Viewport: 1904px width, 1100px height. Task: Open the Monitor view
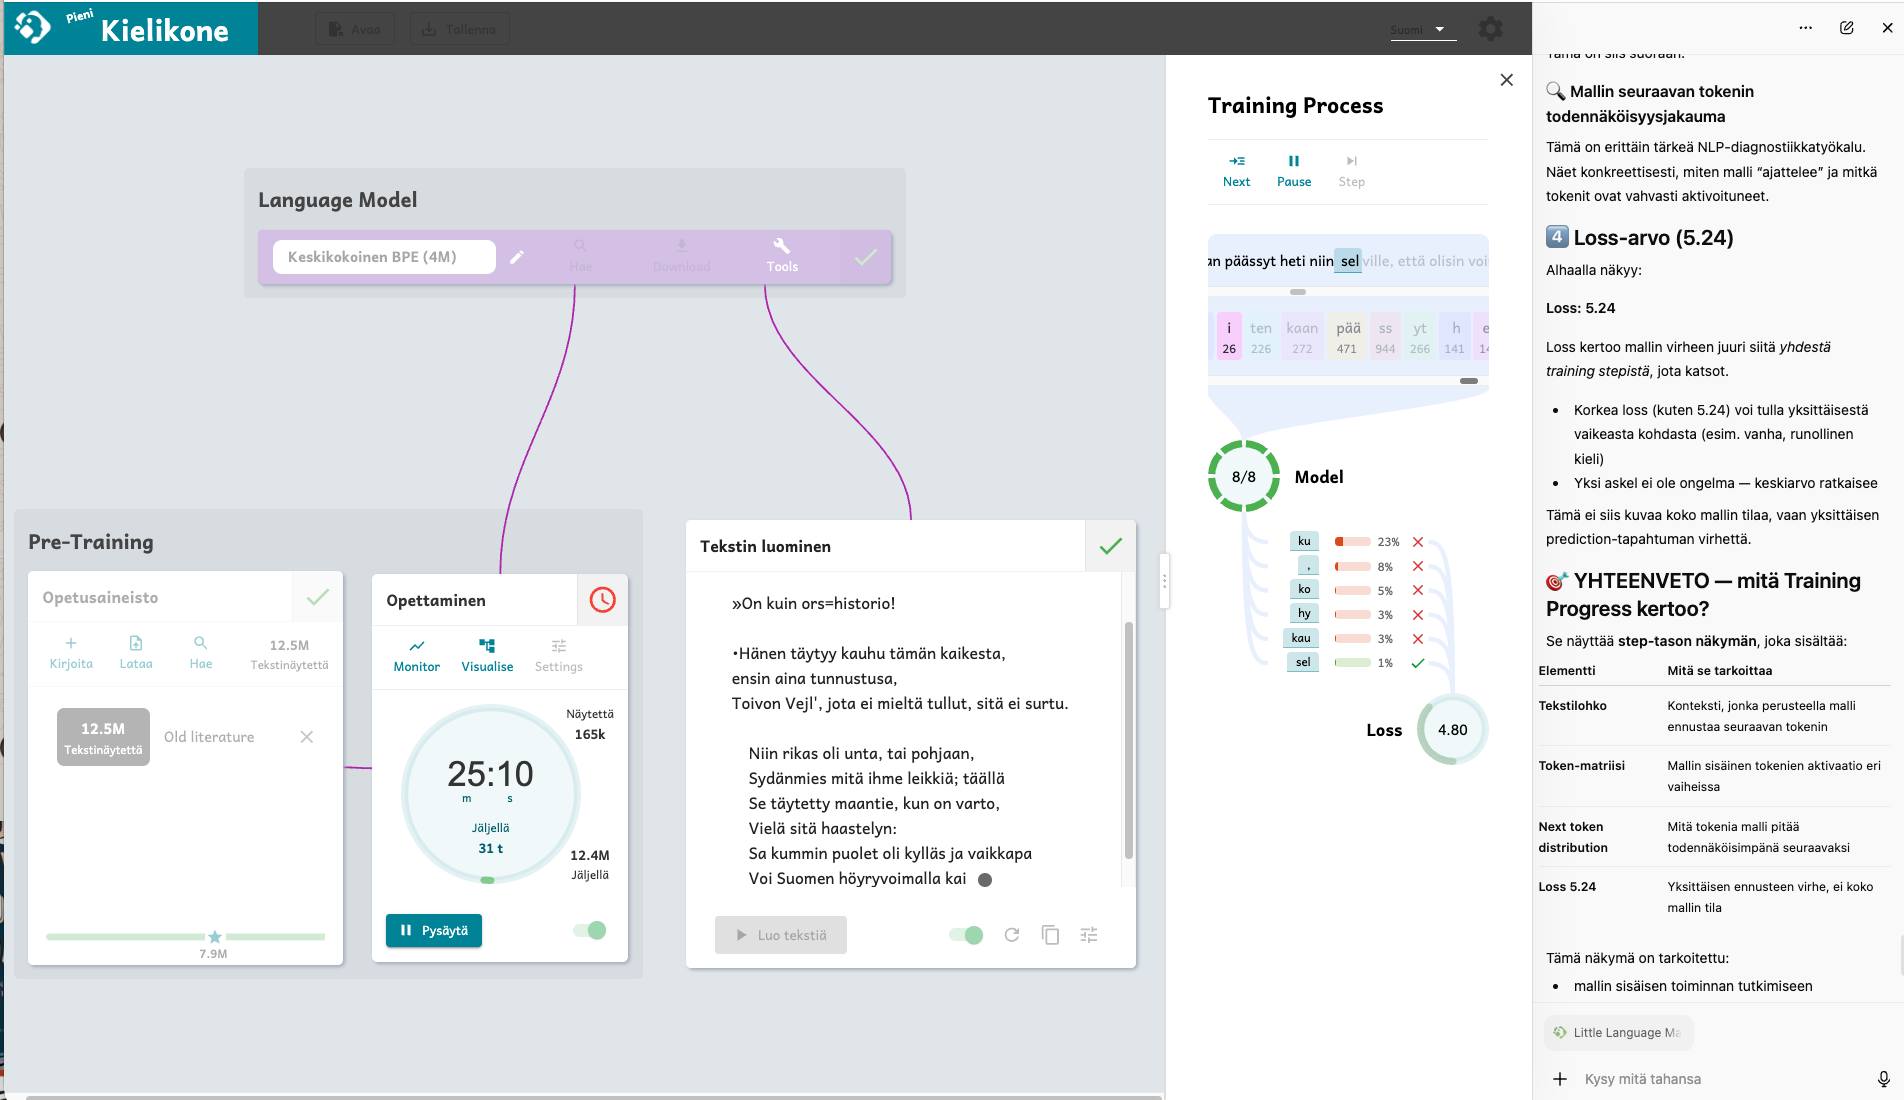[417, 656]
